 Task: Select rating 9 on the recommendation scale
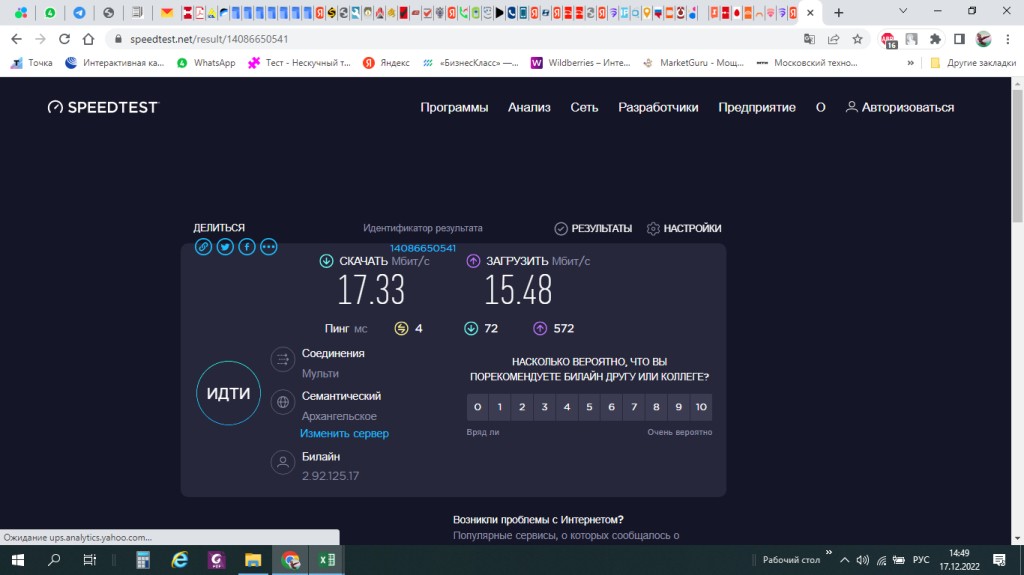pos(679,406)
